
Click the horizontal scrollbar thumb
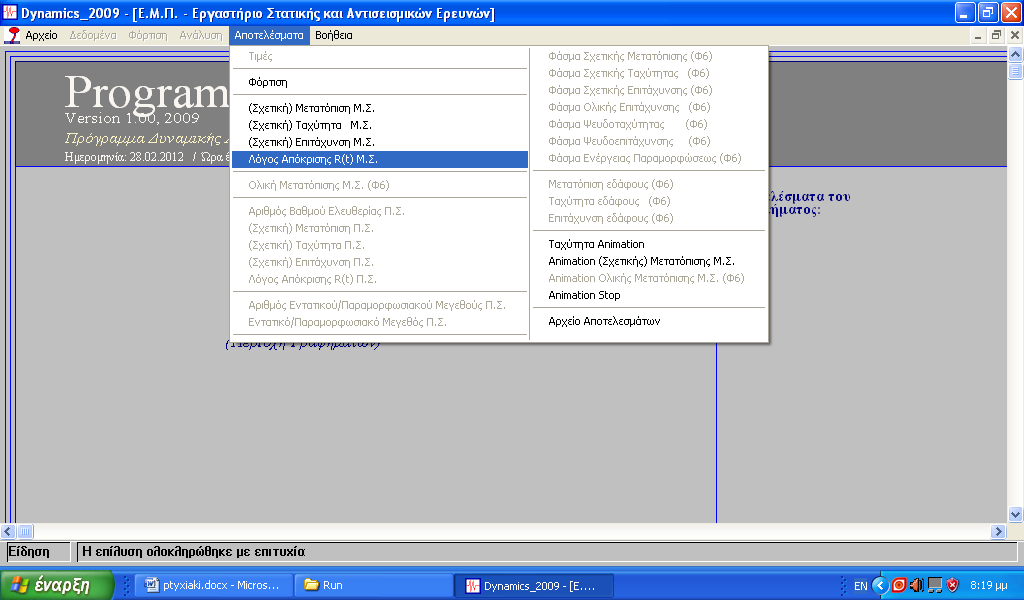25,531
